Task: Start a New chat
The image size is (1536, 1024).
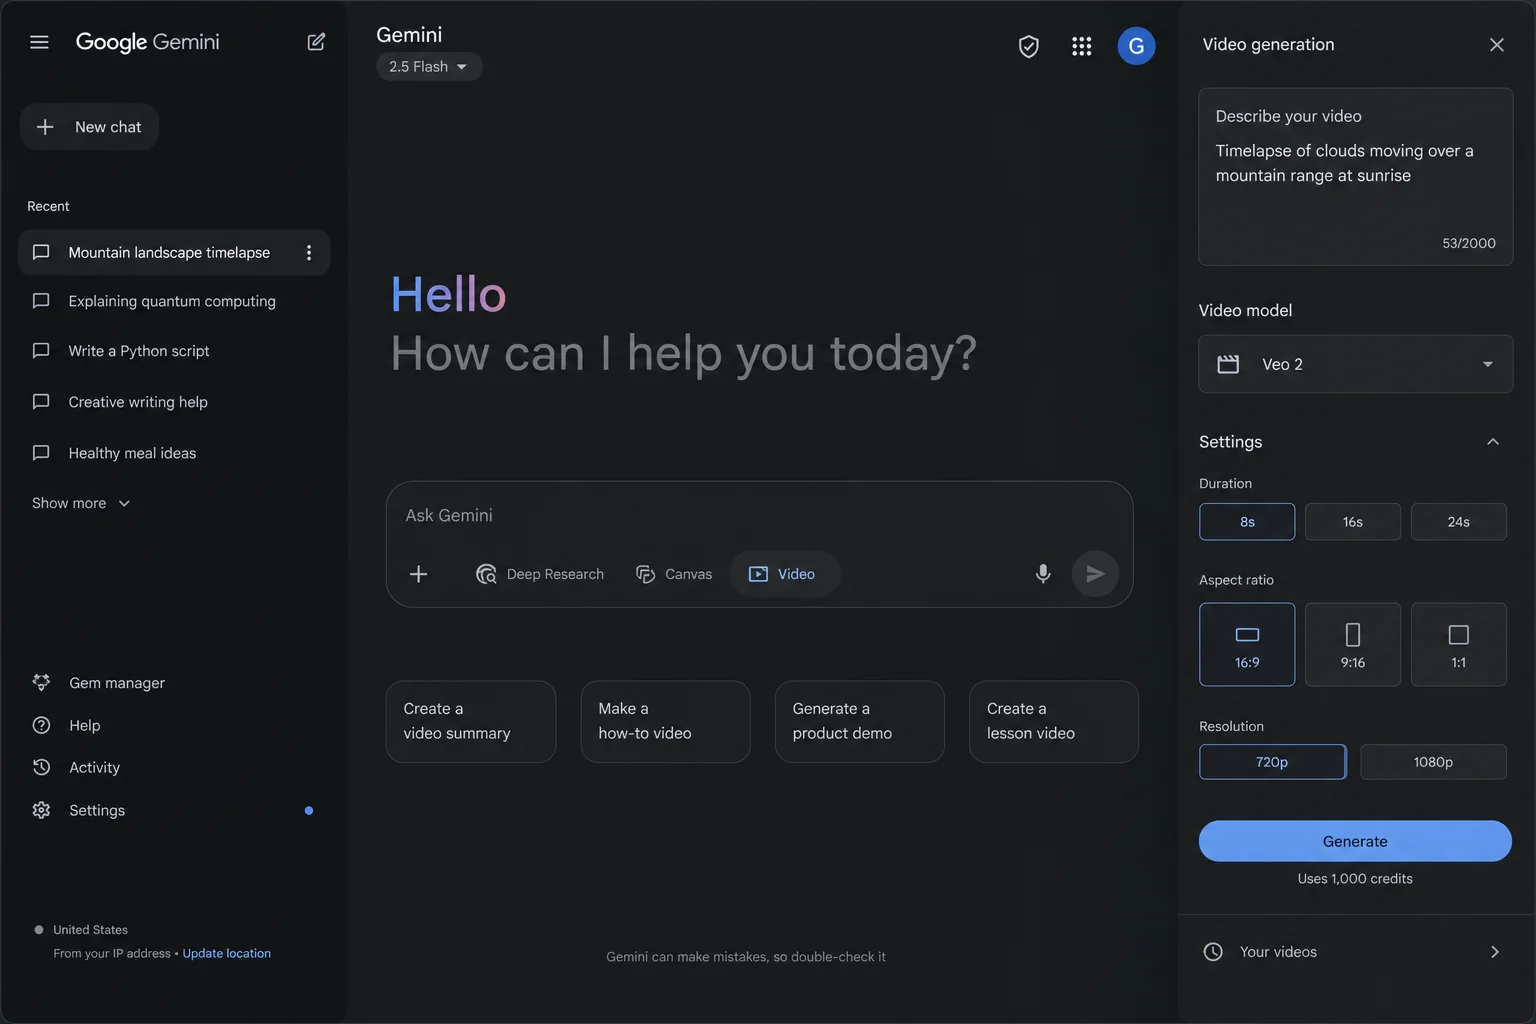Action: (89, 127)
